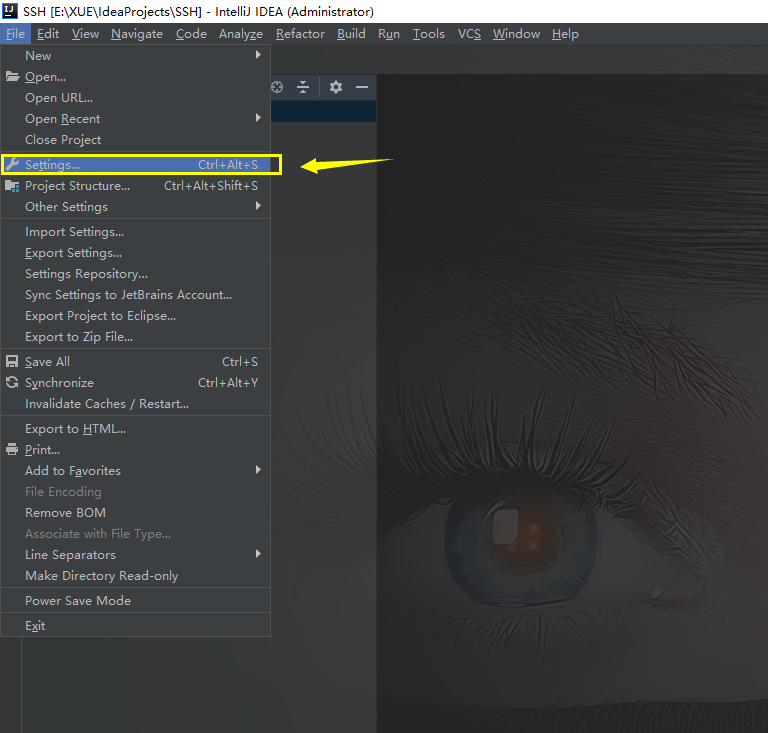Choose Export Settings...
768x733 pixels.
(136, 253)
